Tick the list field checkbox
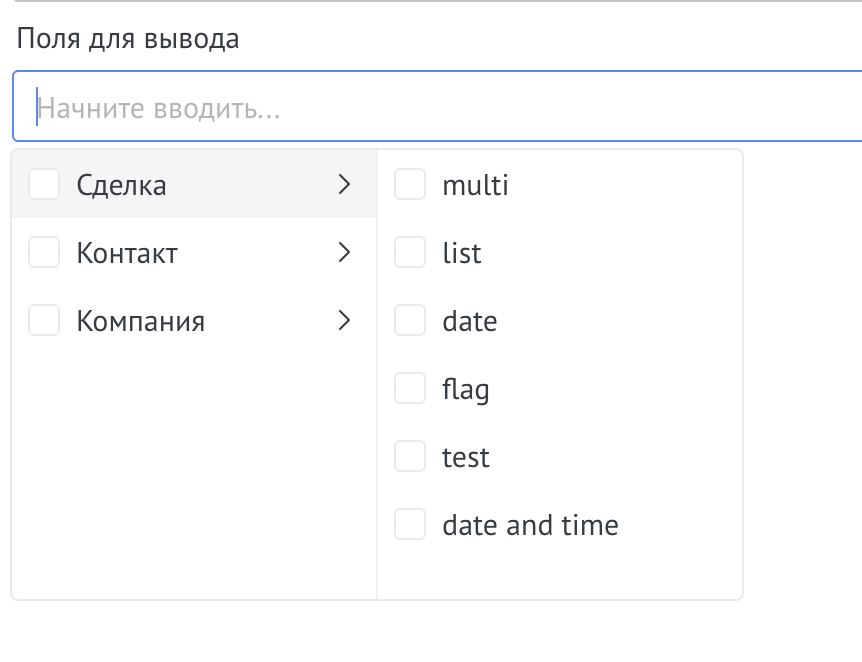This screenshot has width=862, height=662. pyautogui.click(x=410, y=252)
